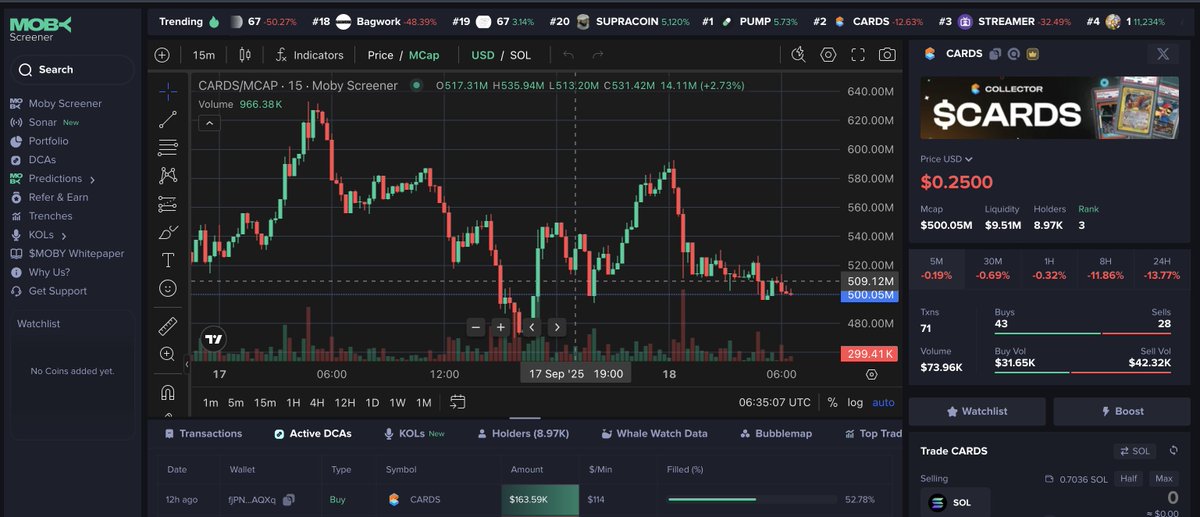1200x517 pixels.
Task: Open the go-to-date calendar icon
Action: pos(458,402)
